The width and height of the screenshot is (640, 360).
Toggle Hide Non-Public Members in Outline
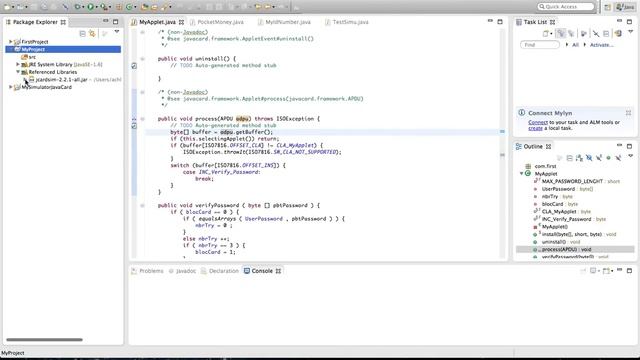[609, 158]
